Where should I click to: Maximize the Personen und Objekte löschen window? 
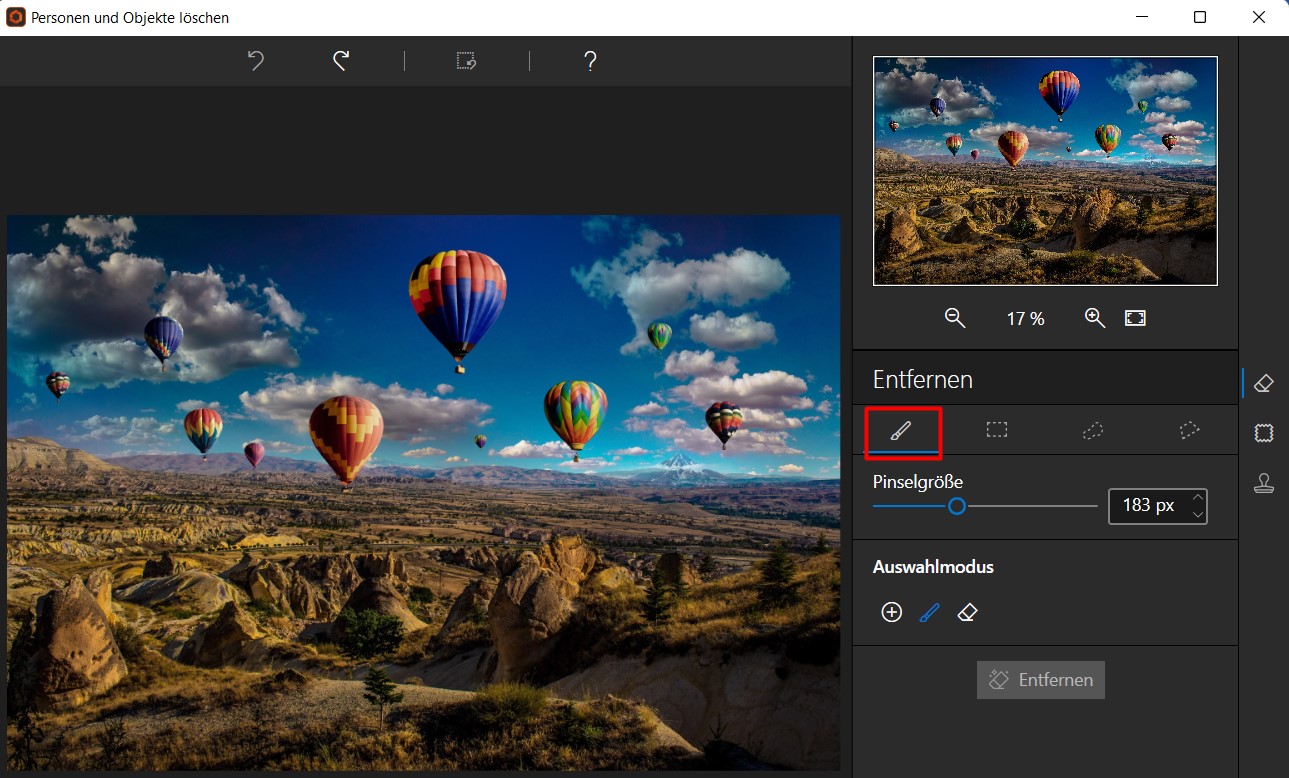pyautogui.click(x=1200, y=17)
